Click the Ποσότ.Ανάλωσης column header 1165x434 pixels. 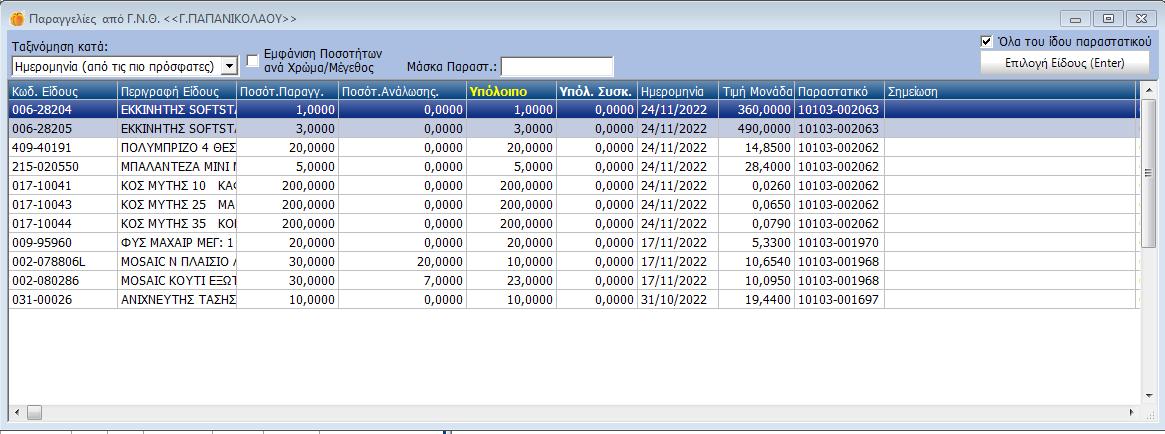pyautogui.click(x=402, y=91)
